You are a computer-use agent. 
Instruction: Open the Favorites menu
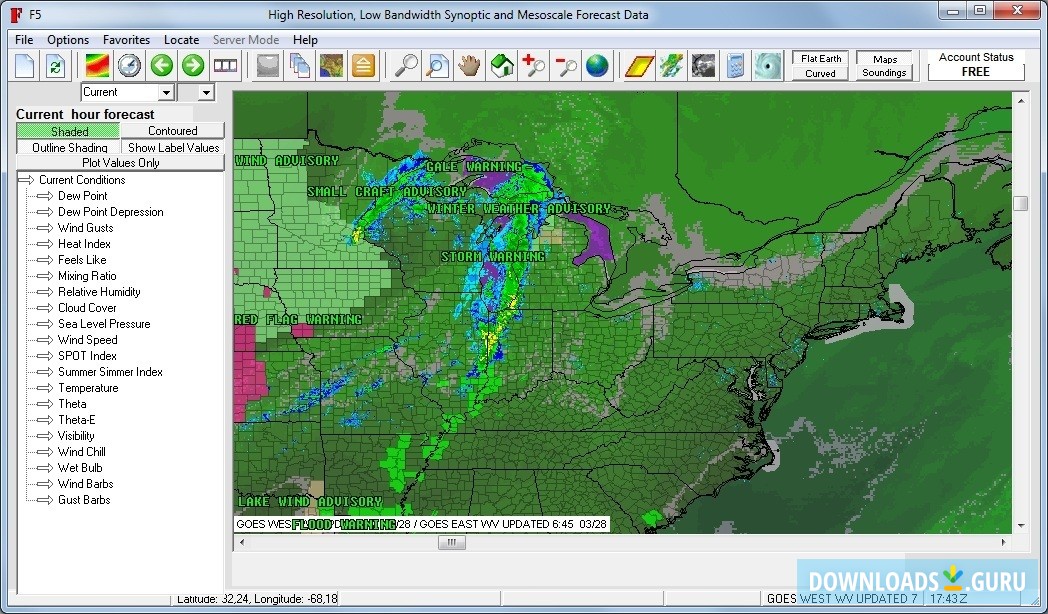point(126,40)
